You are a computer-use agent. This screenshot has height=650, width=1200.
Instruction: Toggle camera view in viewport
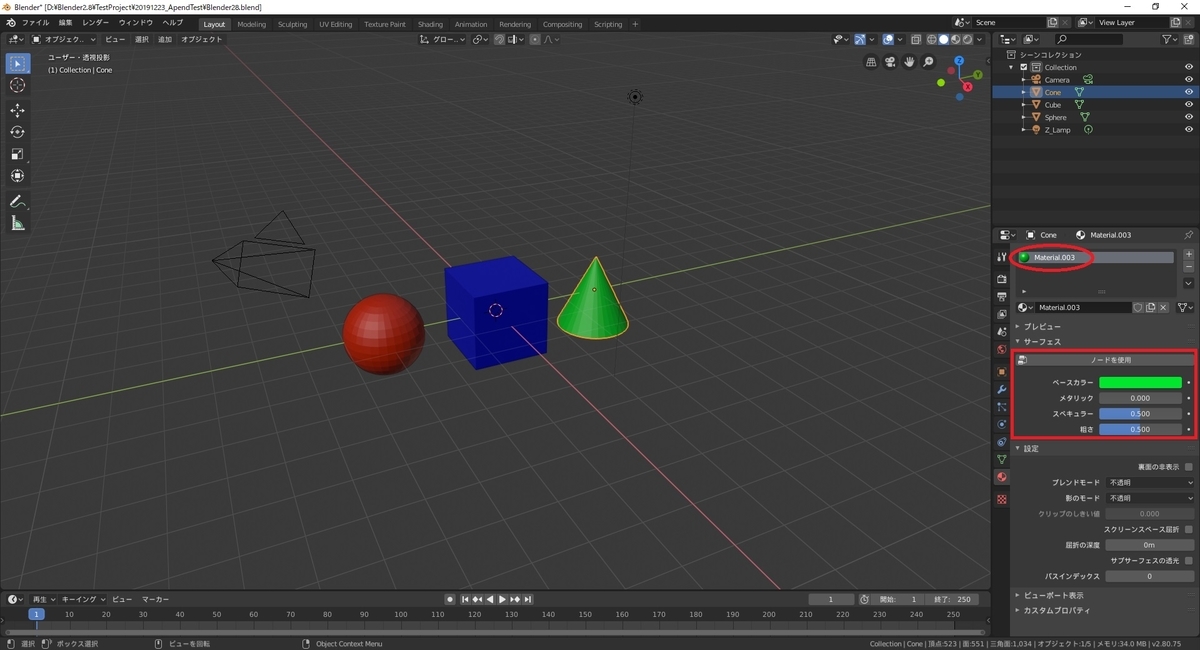(890, 62)
